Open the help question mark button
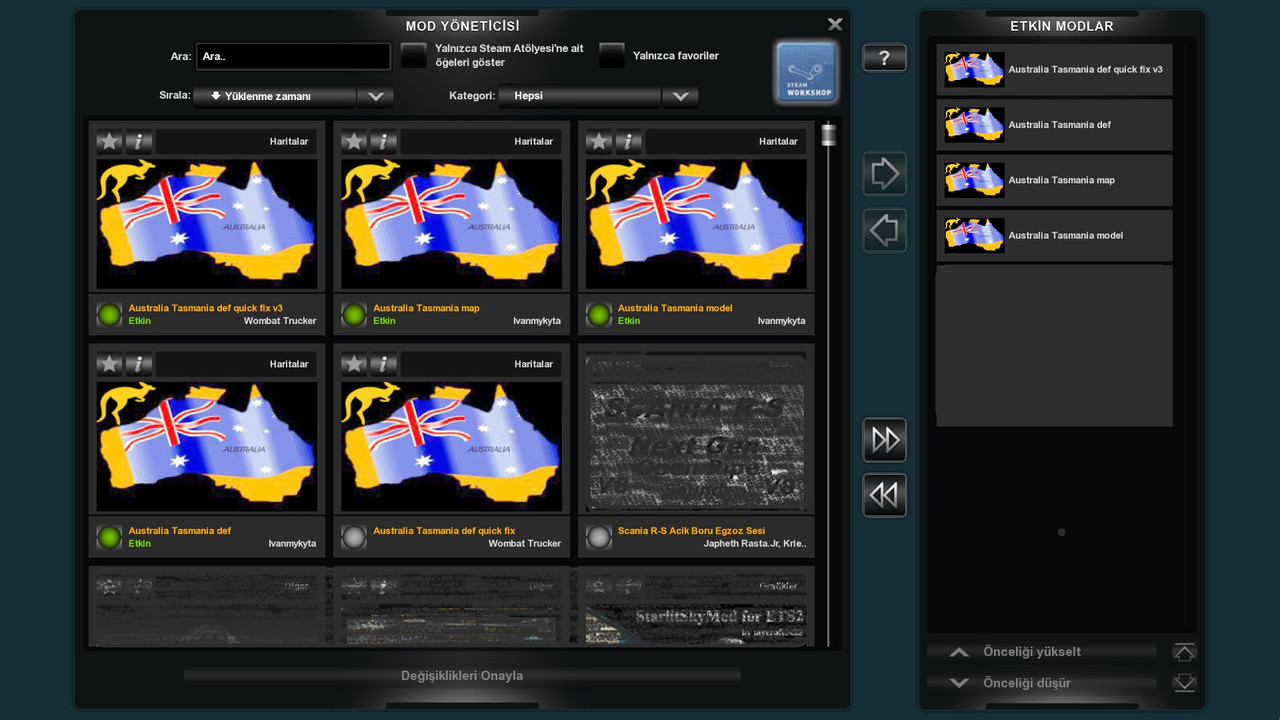Viewport: 1280px width, 720px height. [x=884, y=58]
